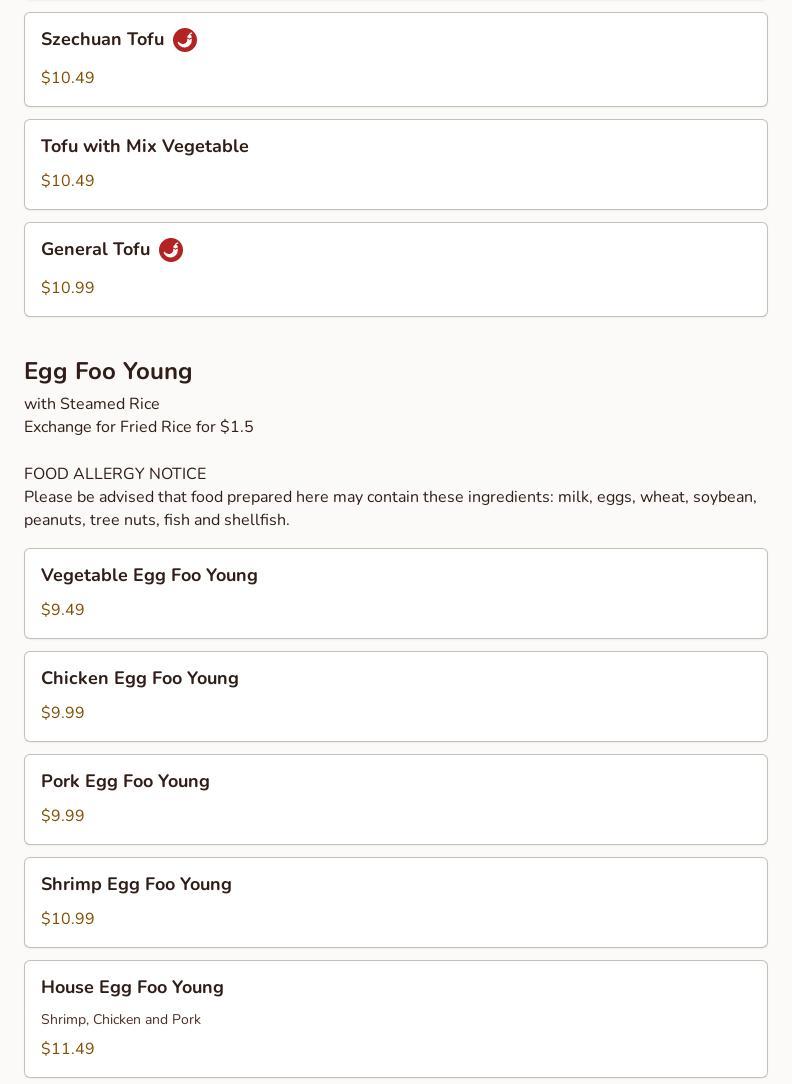This screenshot has height=1084, width=792.
Task: Choose Vegetable Egg Foo Young
Action: tap(396, 594)
